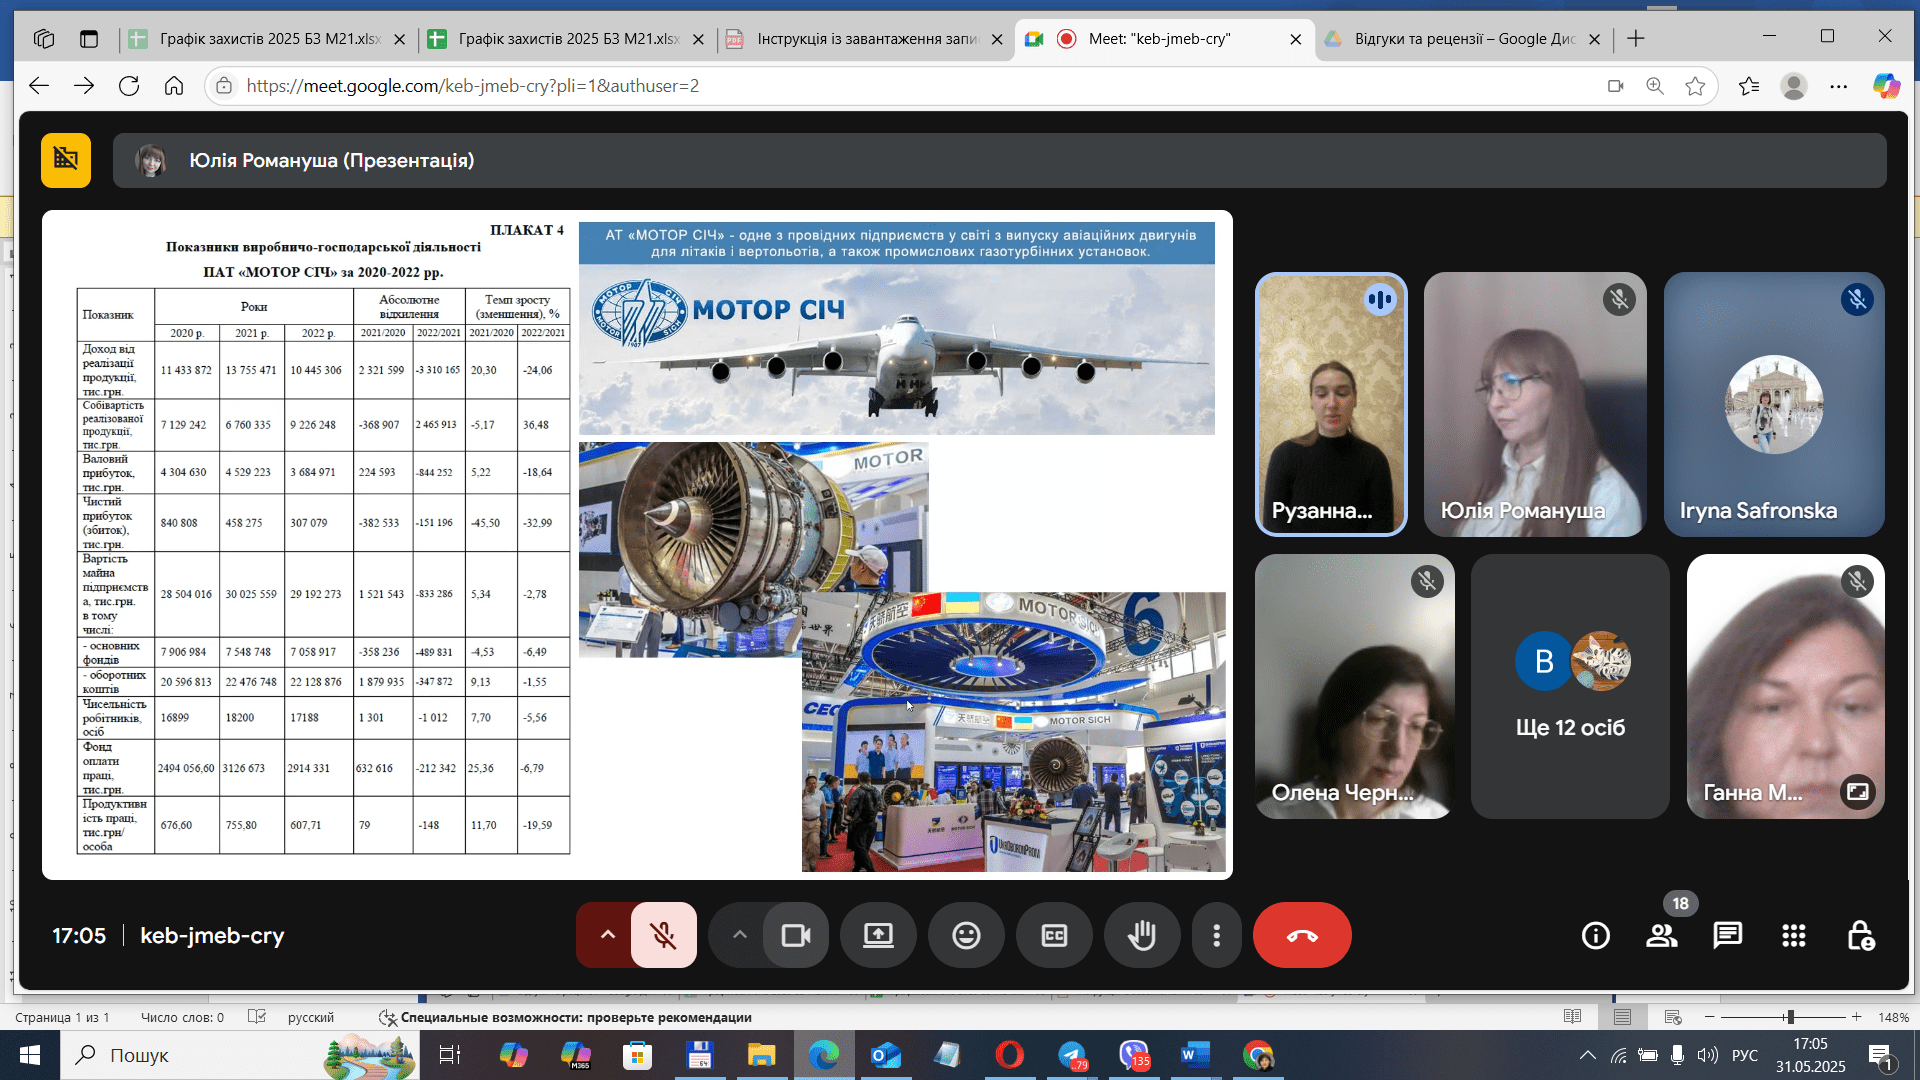
Task: Reload the Meet page
Action: (x=129, y=86)
